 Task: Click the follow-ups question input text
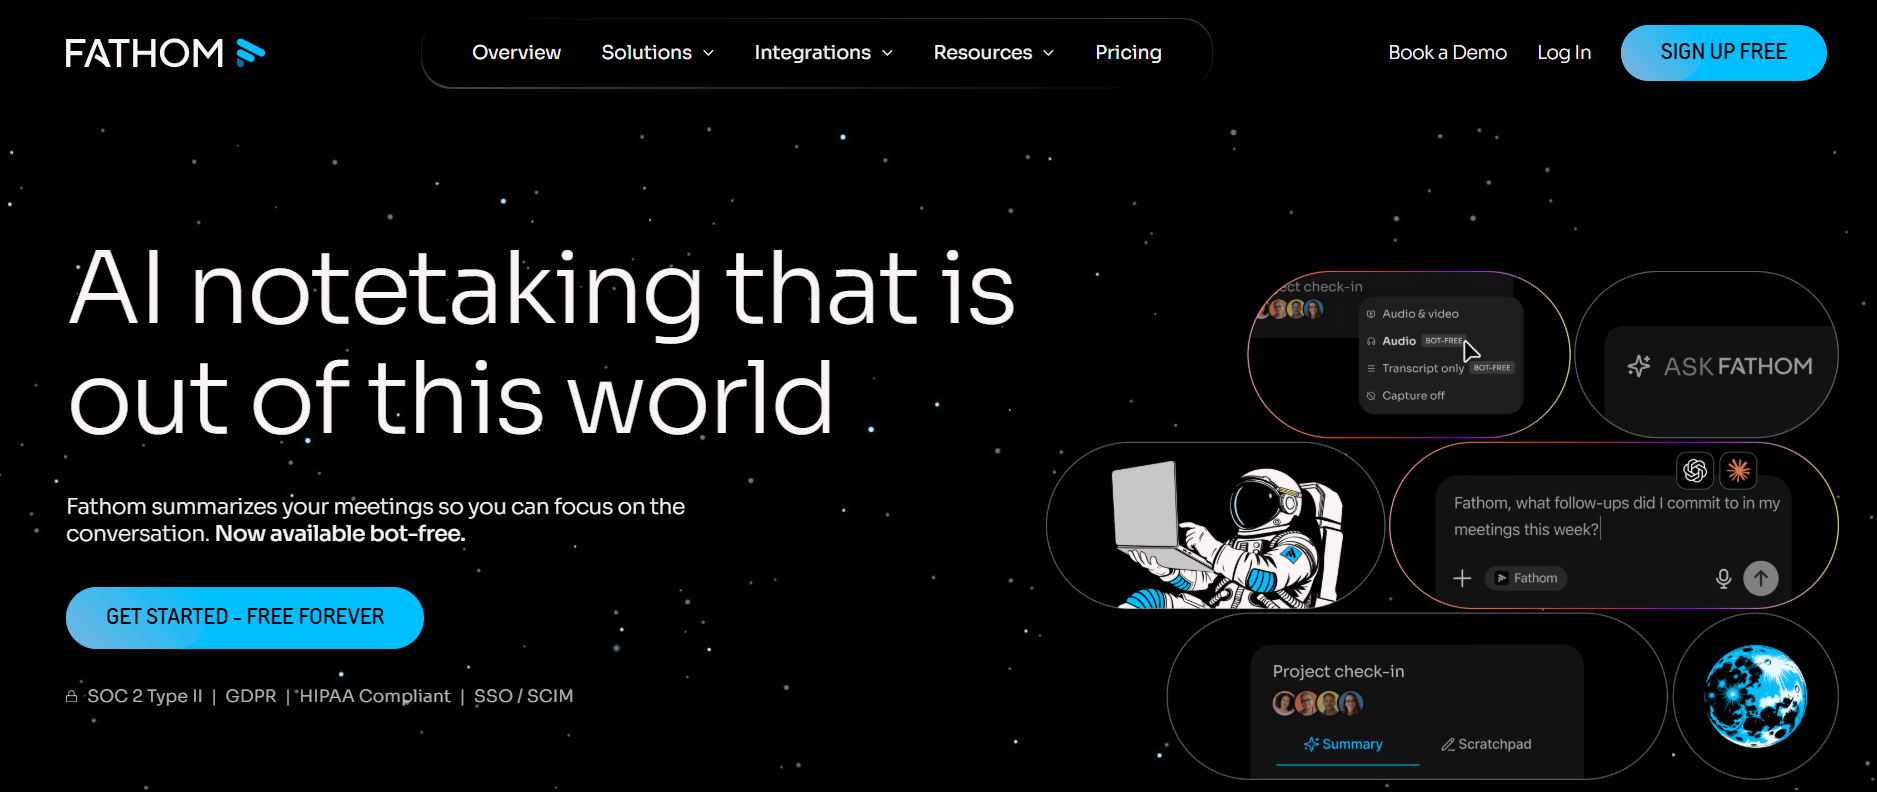tap(1616, 516)
